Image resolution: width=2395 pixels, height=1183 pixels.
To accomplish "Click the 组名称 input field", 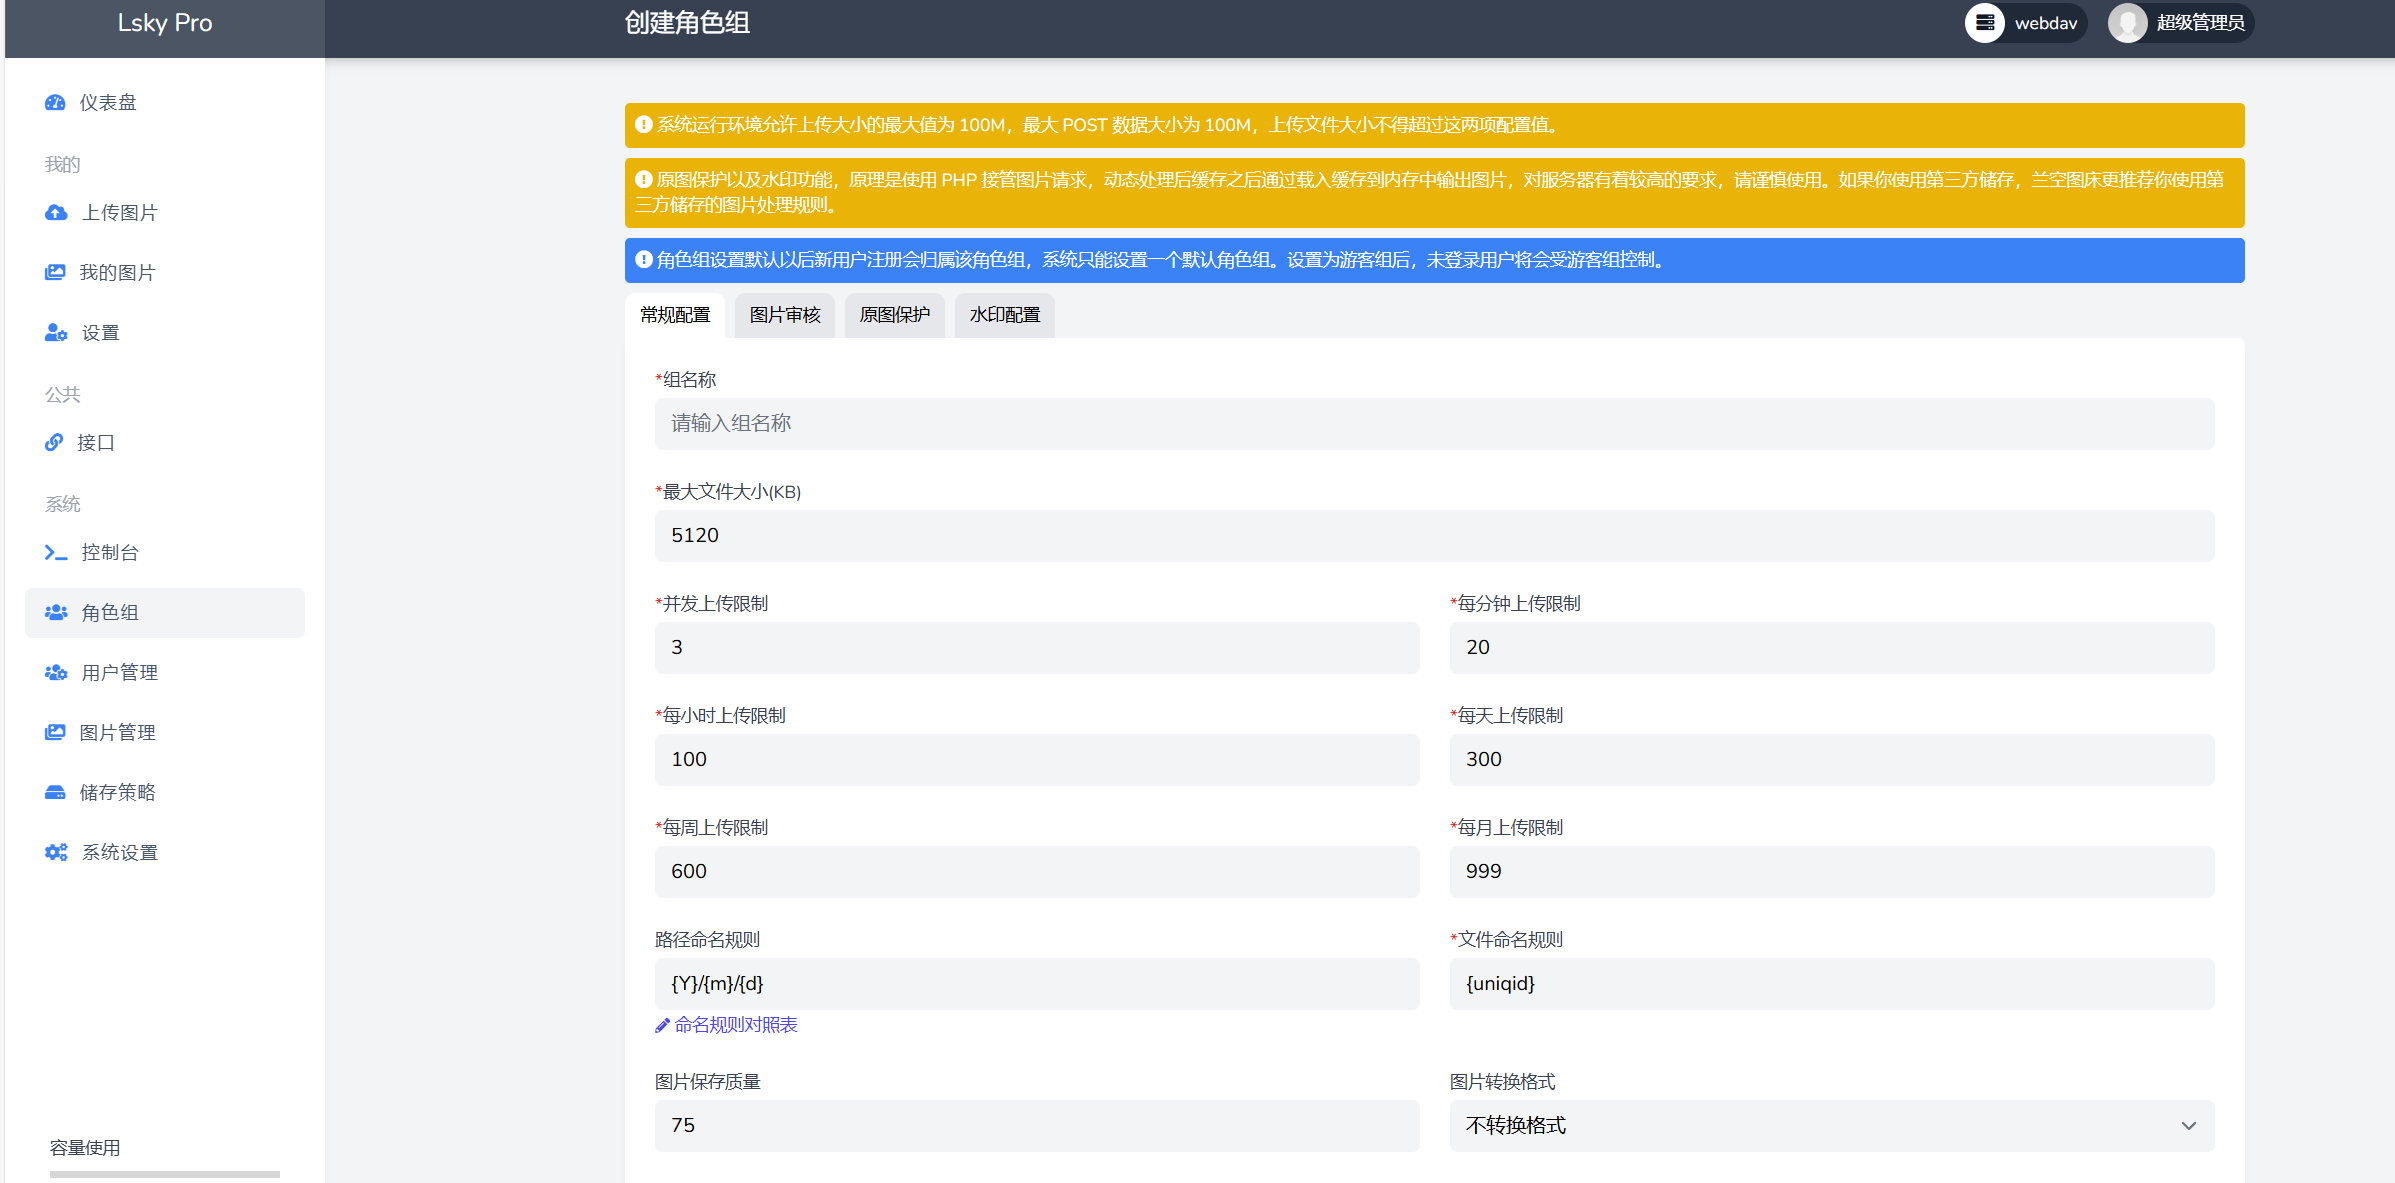I will [1434, 424].
